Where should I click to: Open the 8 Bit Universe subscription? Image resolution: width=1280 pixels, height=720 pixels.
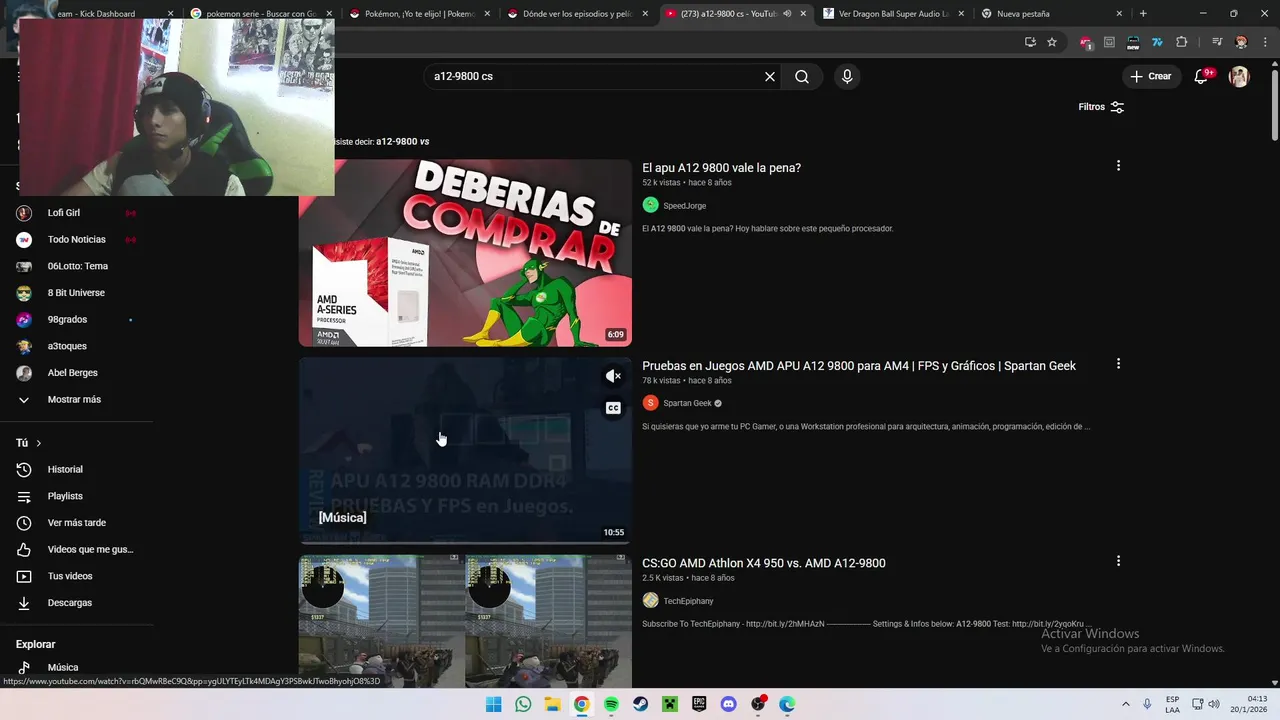(77, 293)
